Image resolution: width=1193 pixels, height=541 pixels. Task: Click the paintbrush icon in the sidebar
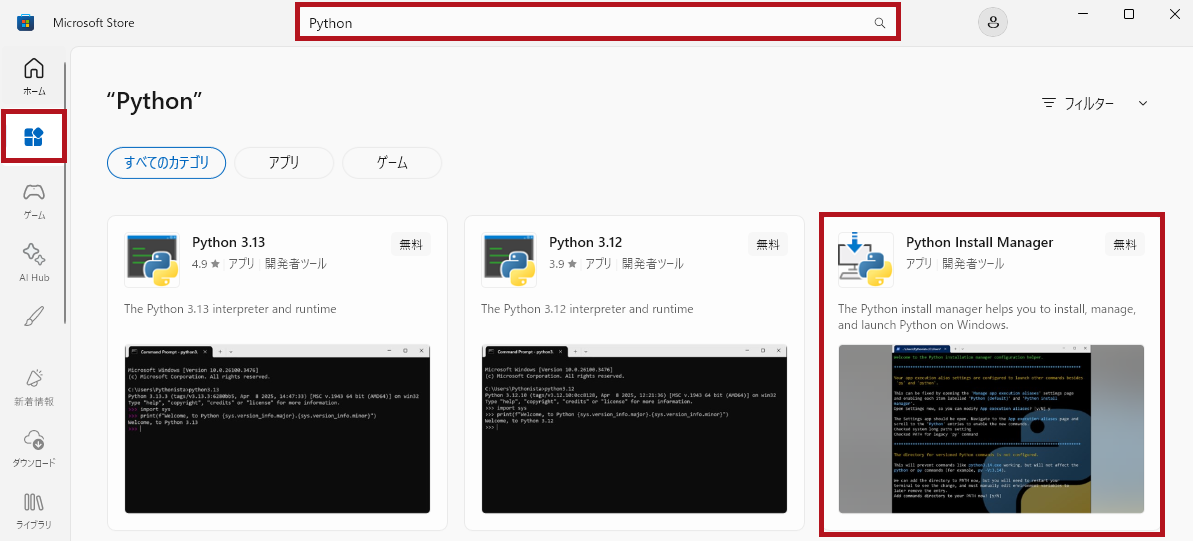(34, 317)
